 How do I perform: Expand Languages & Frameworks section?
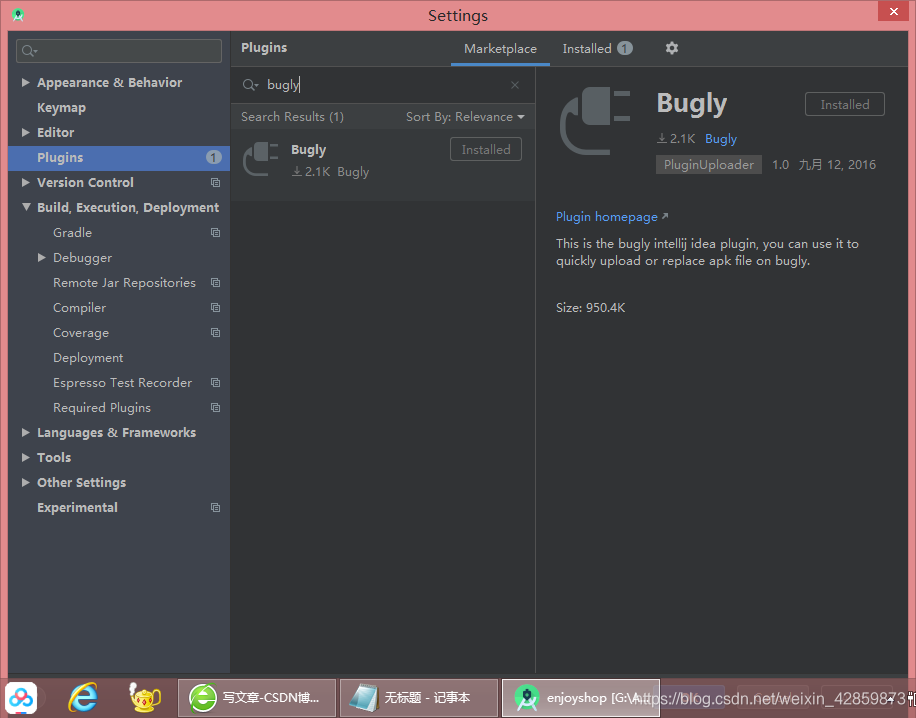(26, 432)
